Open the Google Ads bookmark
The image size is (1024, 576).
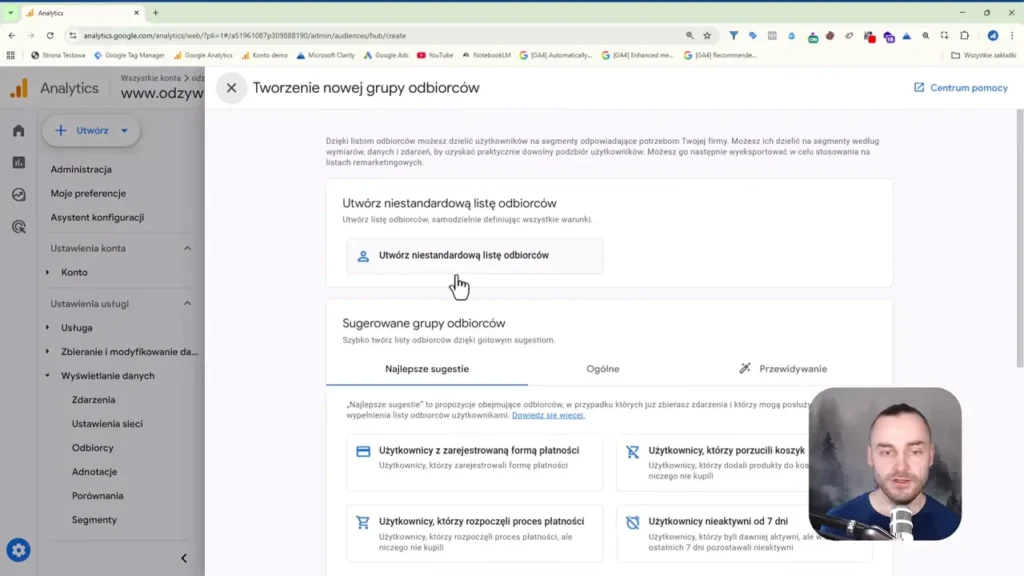pyautogui.click(x=386, y=56)
